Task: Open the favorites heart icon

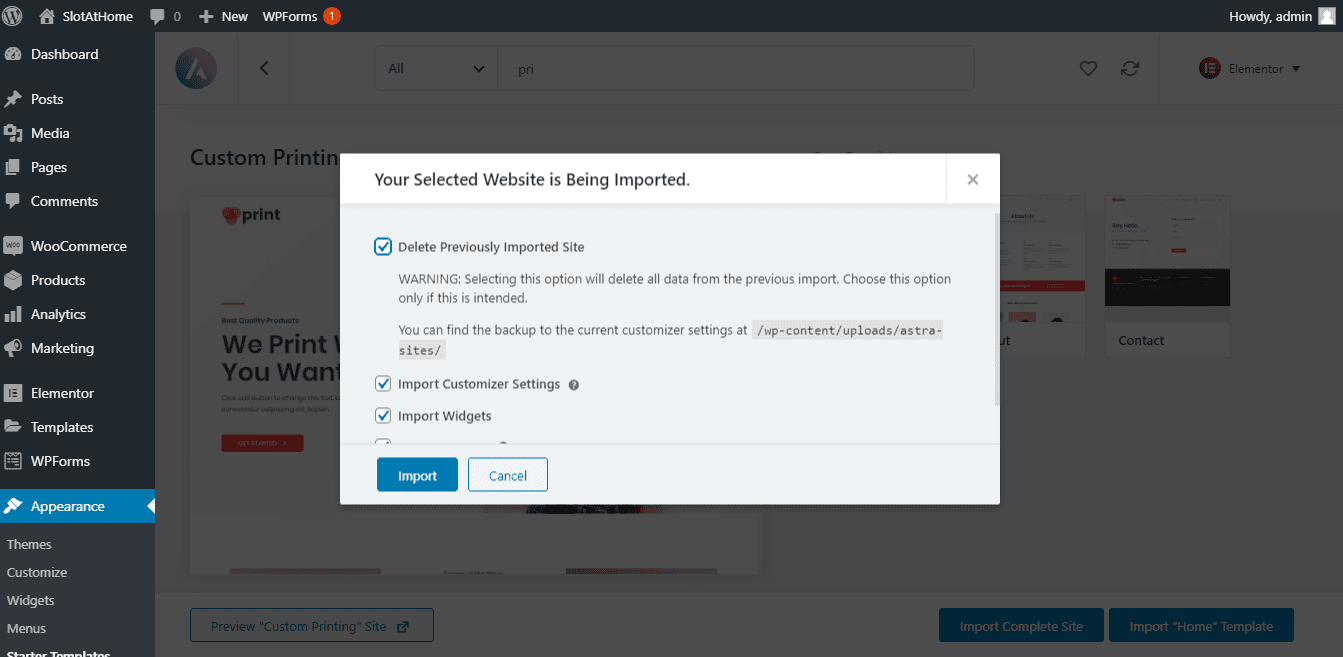Action: tap(1088, 69)
